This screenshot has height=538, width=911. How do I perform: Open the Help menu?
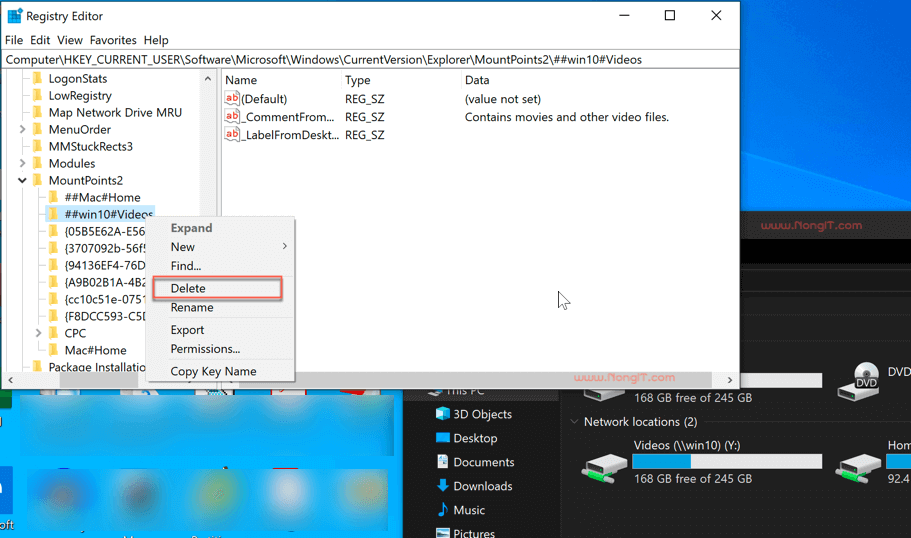(156, 40)
